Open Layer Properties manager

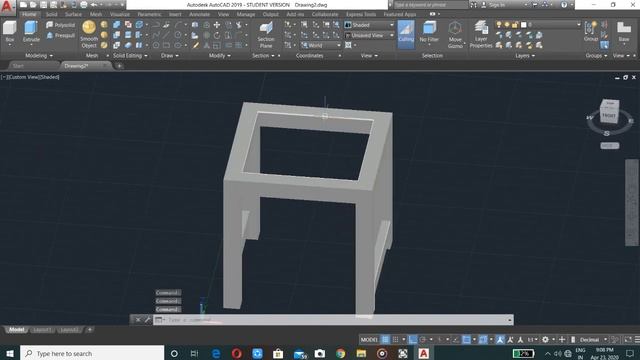click(481, 35)
